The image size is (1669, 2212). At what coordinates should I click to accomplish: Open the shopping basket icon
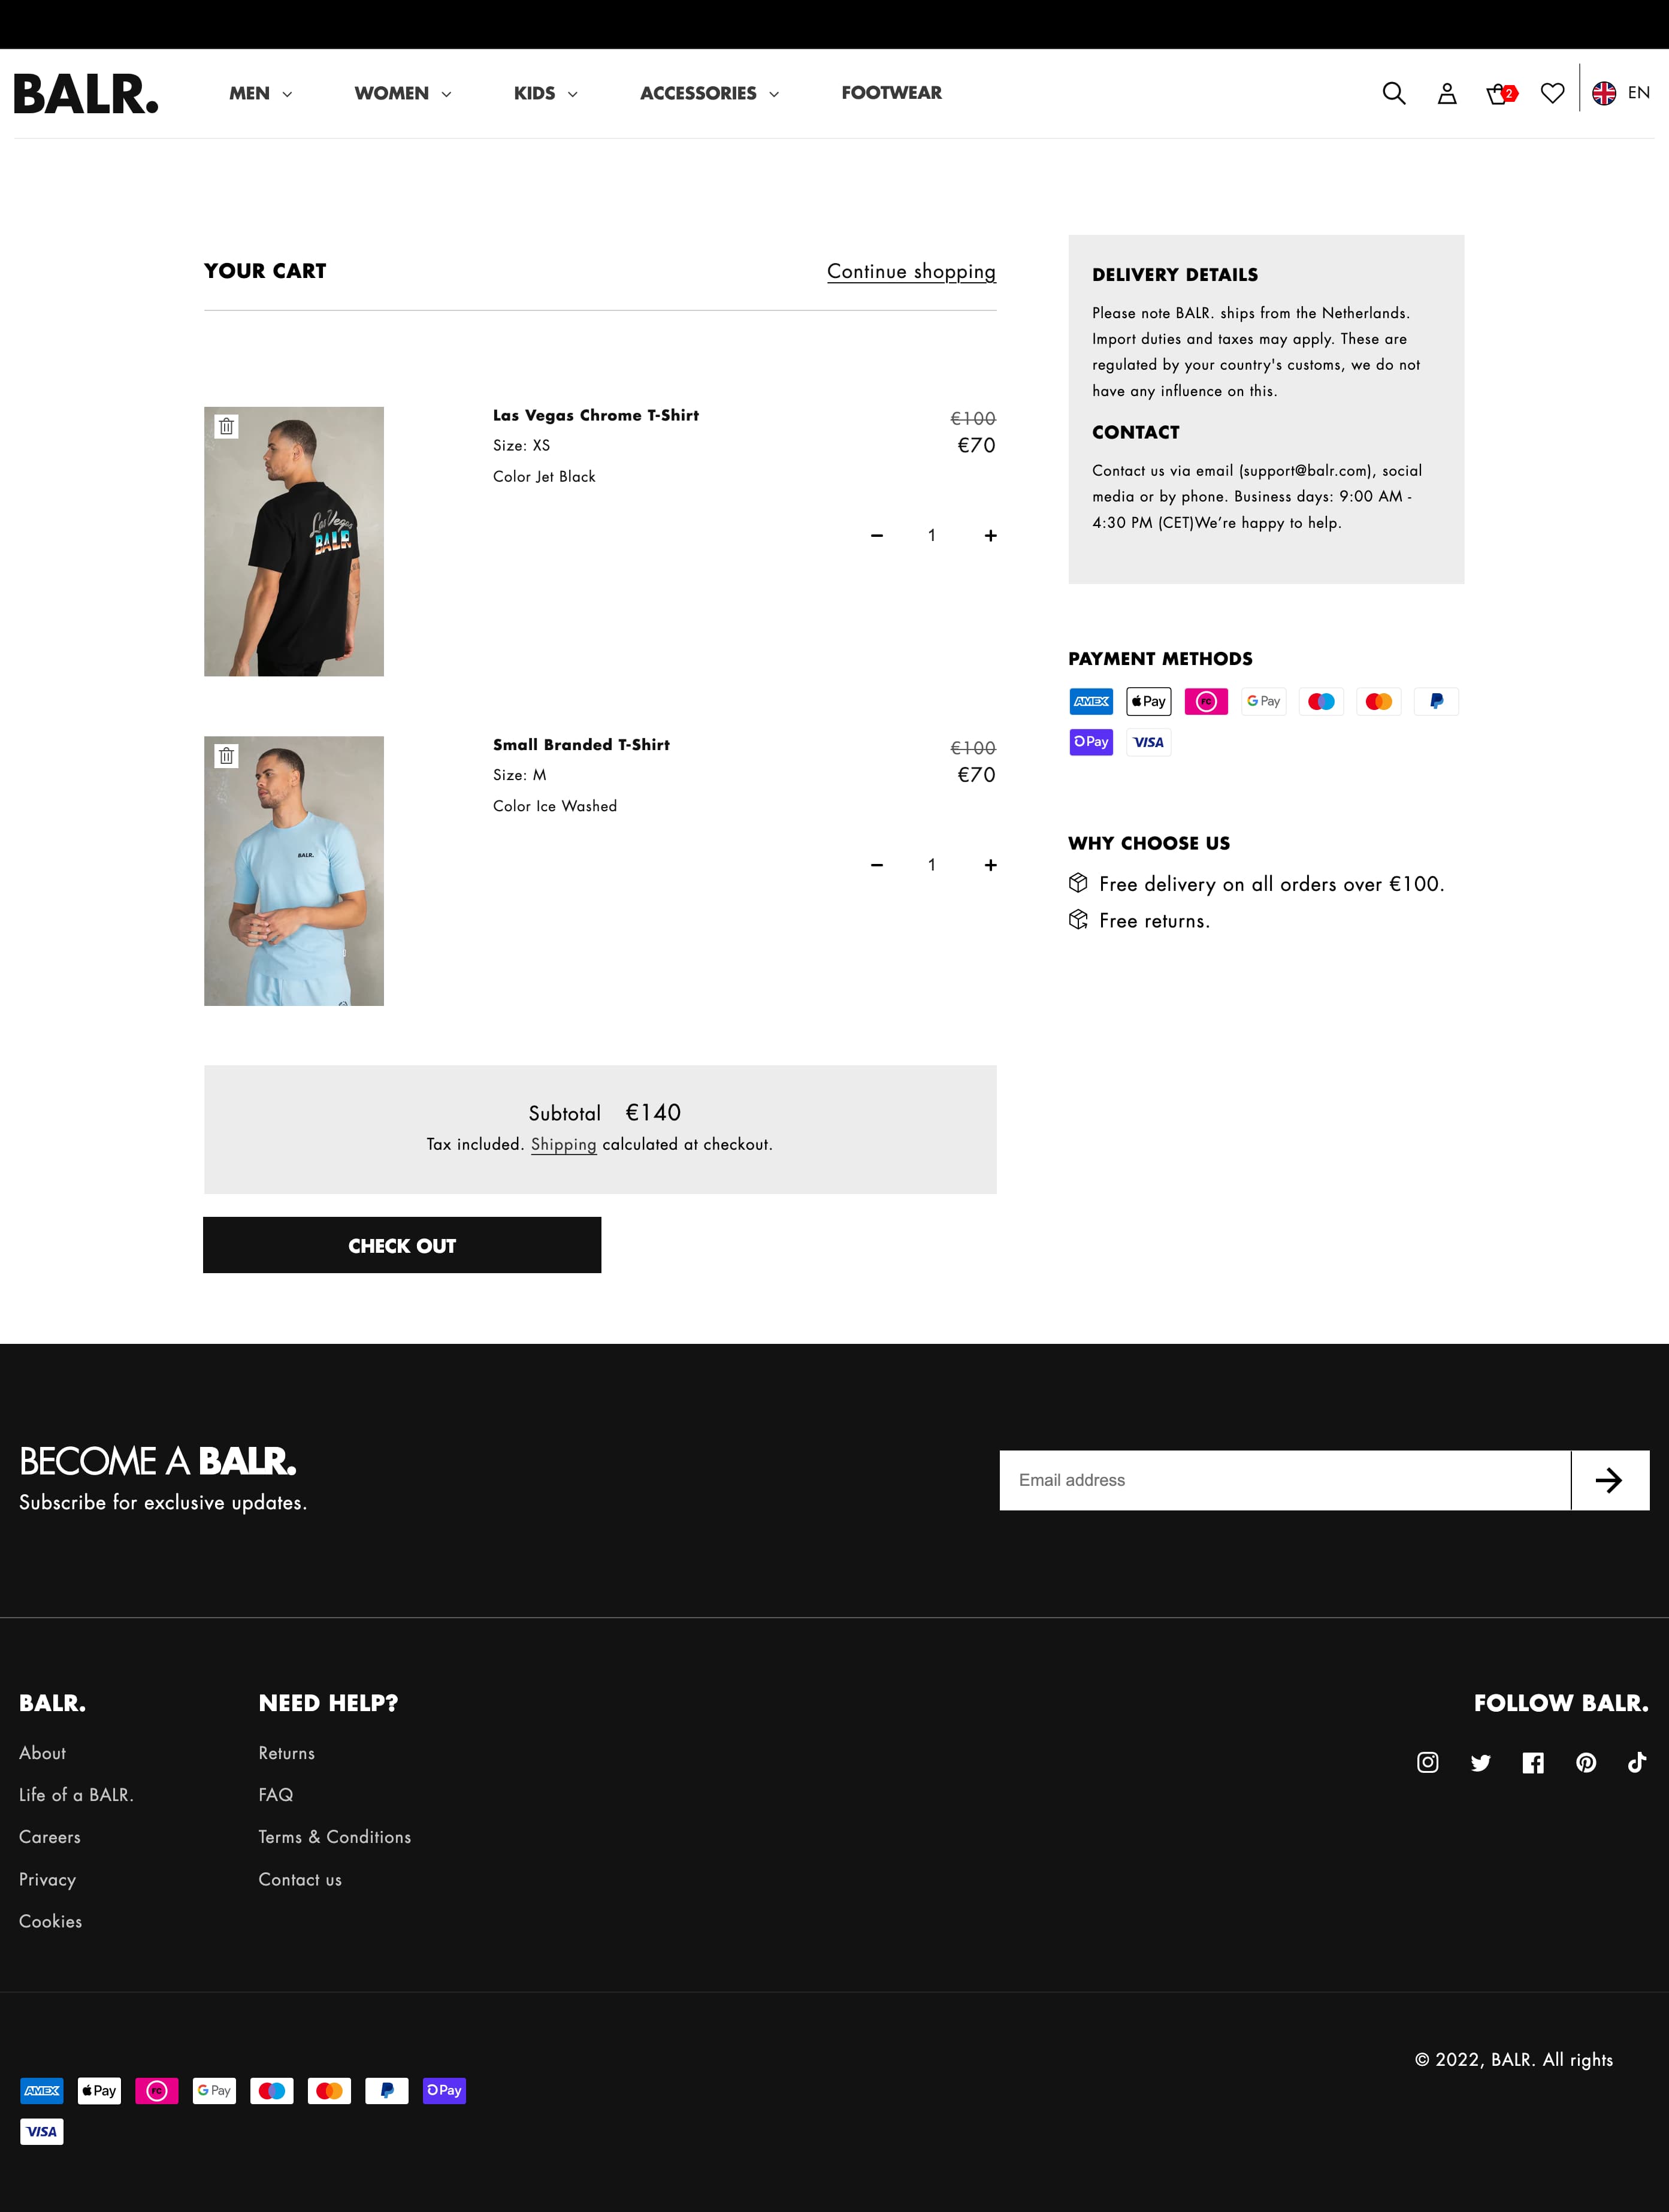(x=1500, y=93)
